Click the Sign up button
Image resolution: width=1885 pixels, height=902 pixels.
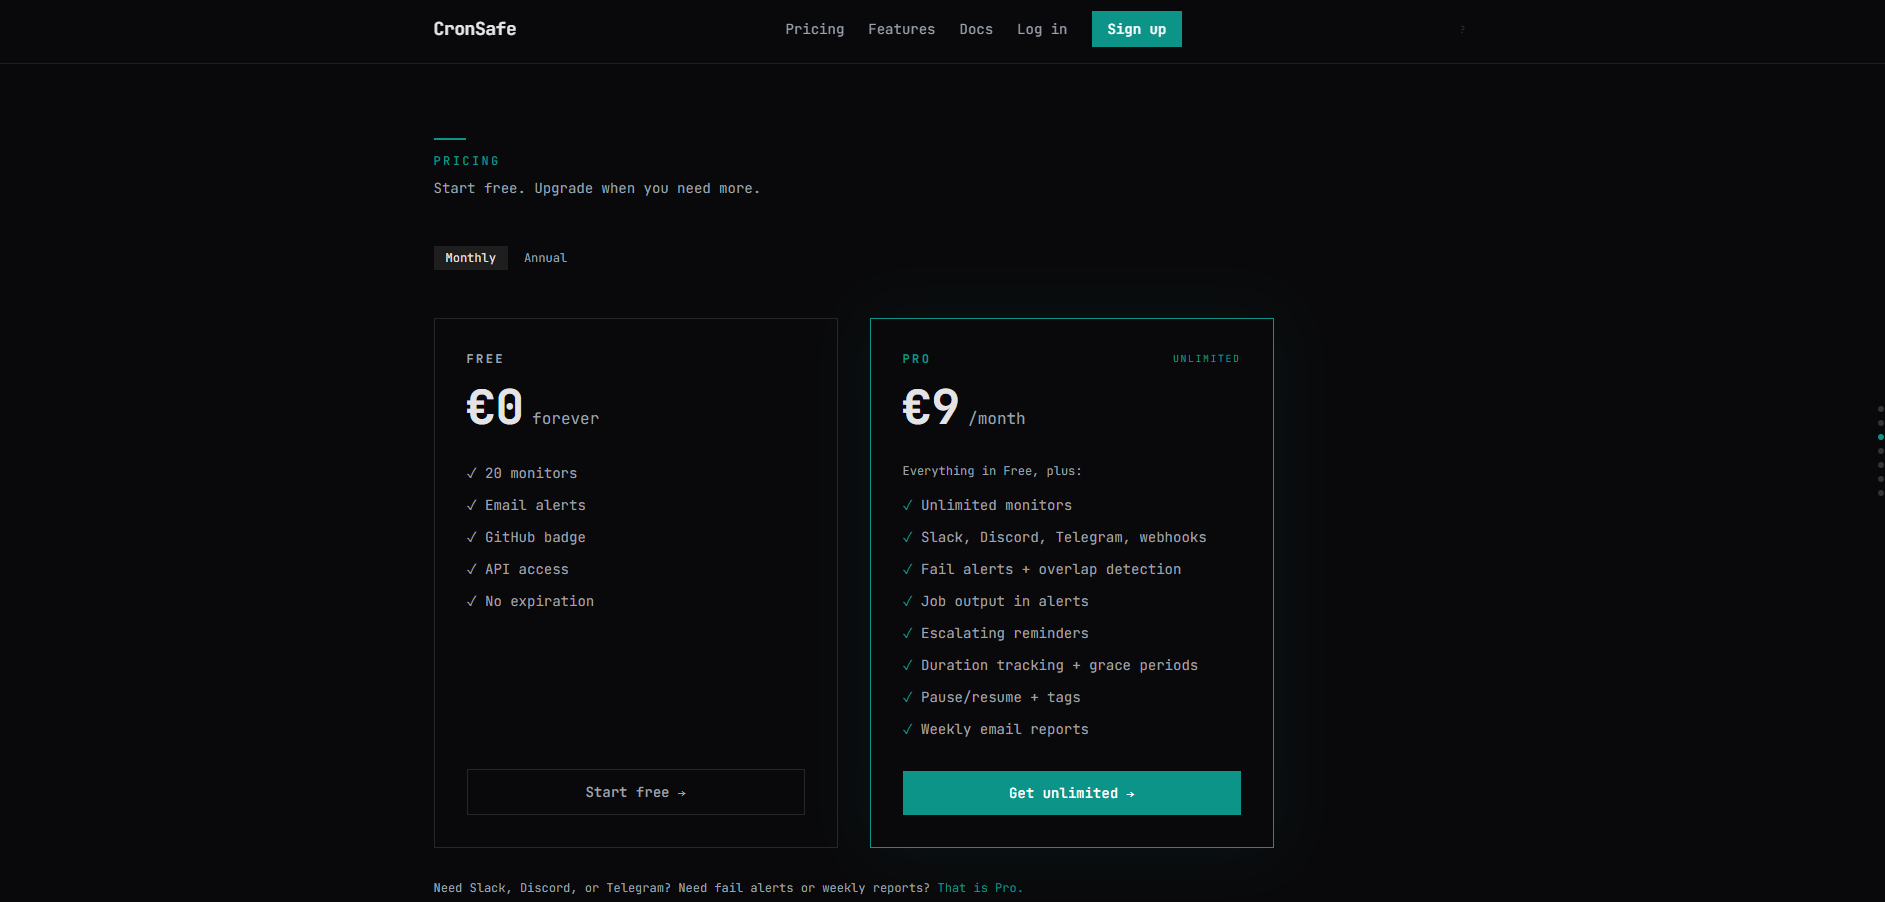point(1137,29)
